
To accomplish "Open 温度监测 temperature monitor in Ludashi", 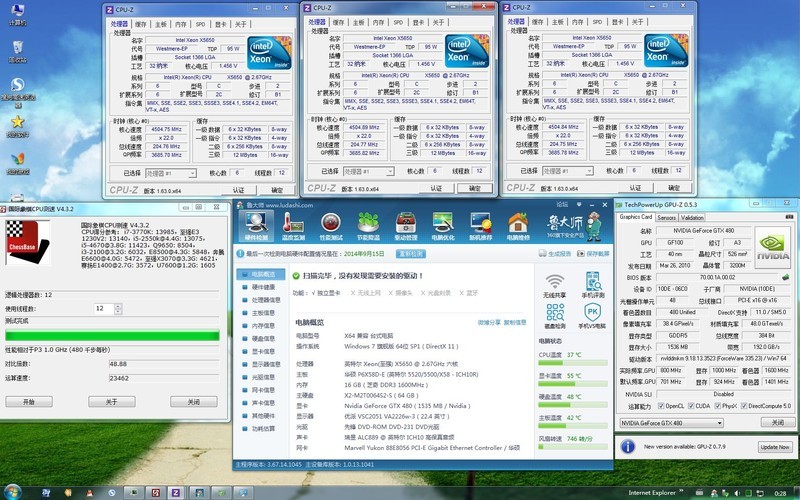I will [293, 226].
